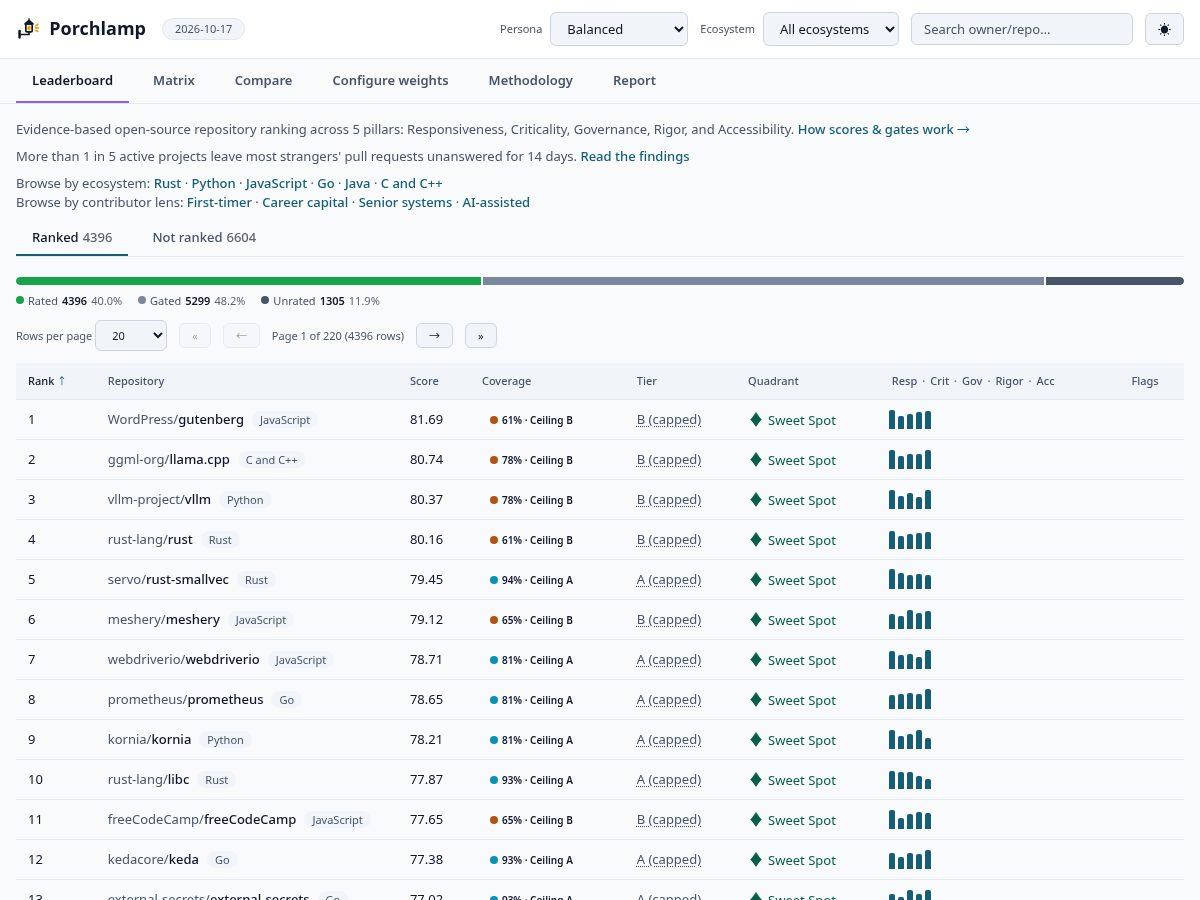The image size is (1200, 900).
Task: Switch to the Compare tab
Action: (264, 80)
